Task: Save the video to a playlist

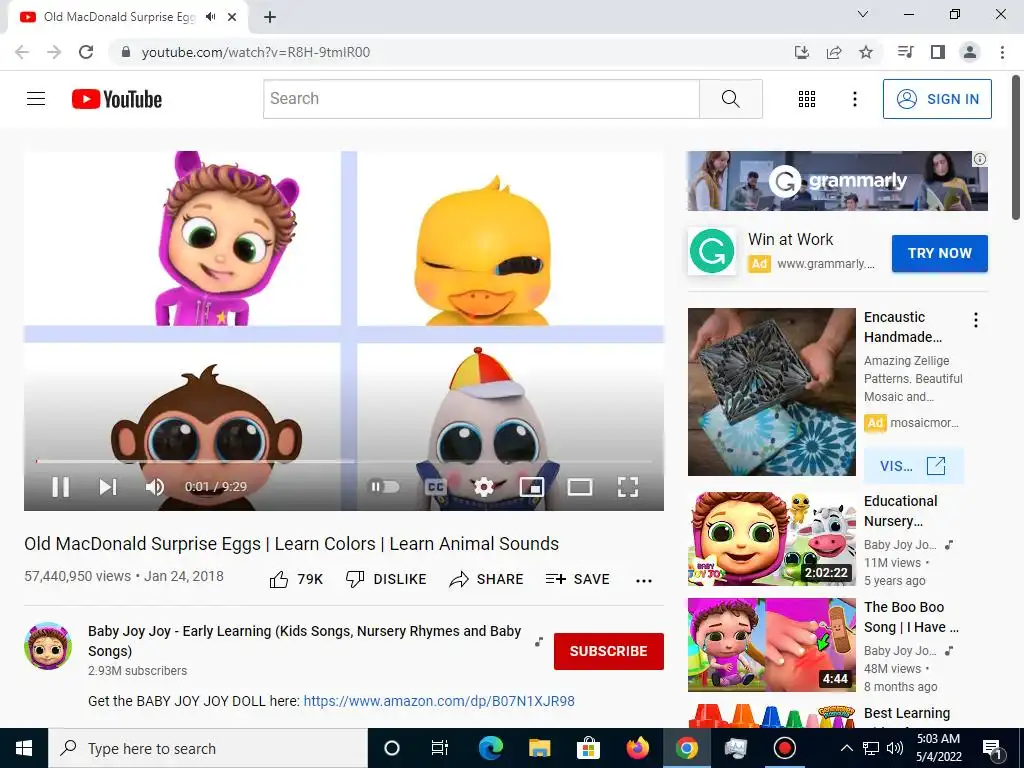Action: (578, 579)
